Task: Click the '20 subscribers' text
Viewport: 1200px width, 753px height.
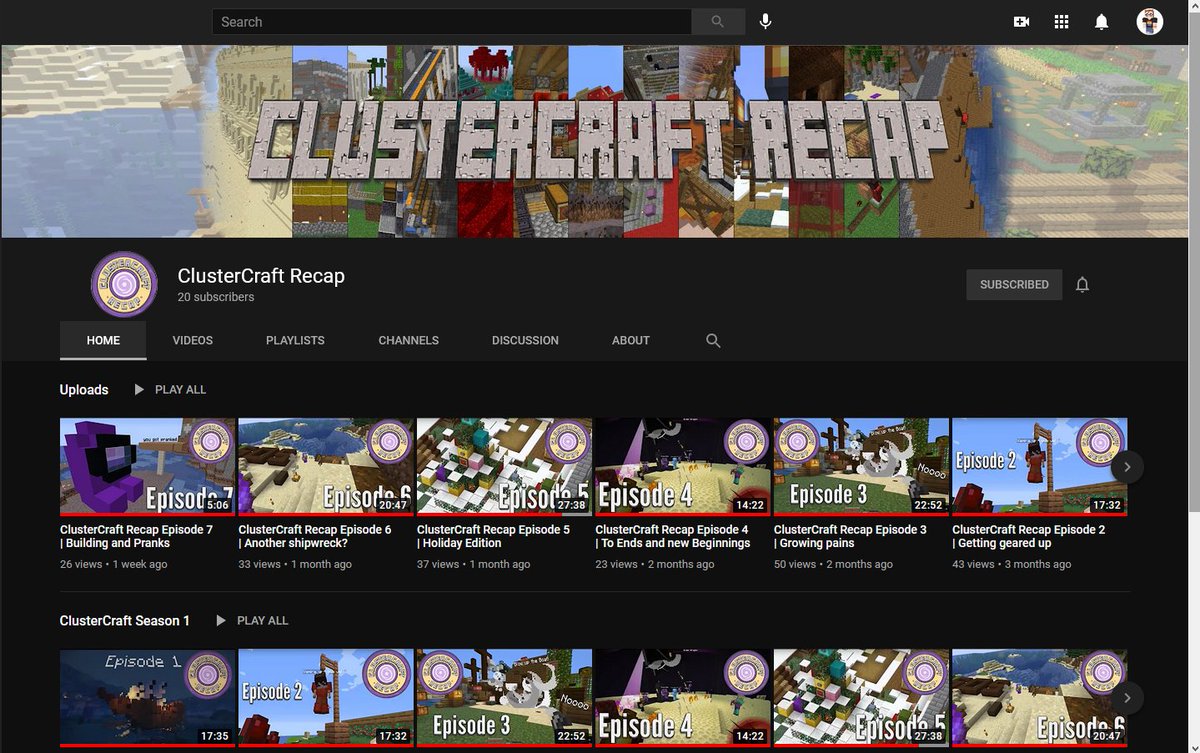Action: [x=216, y=297]
